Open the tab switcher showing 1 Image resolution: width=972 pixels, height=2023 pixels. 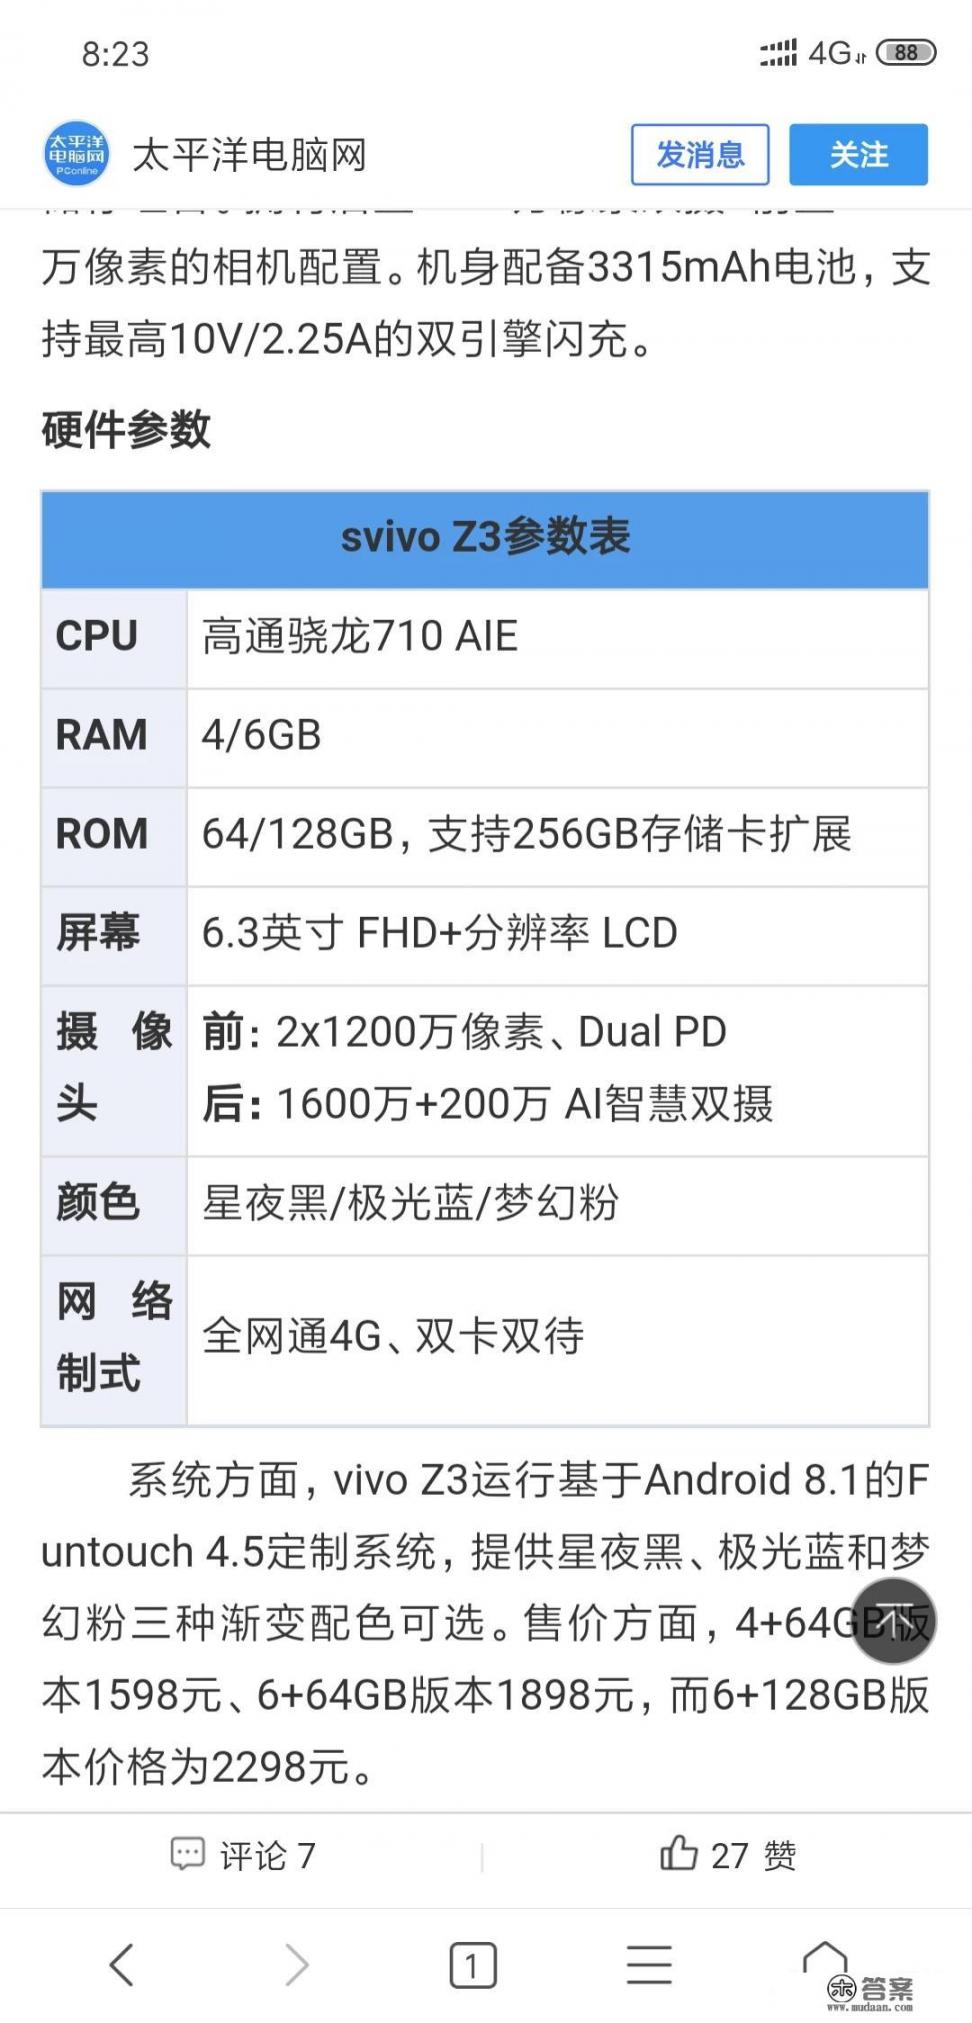471,1965
